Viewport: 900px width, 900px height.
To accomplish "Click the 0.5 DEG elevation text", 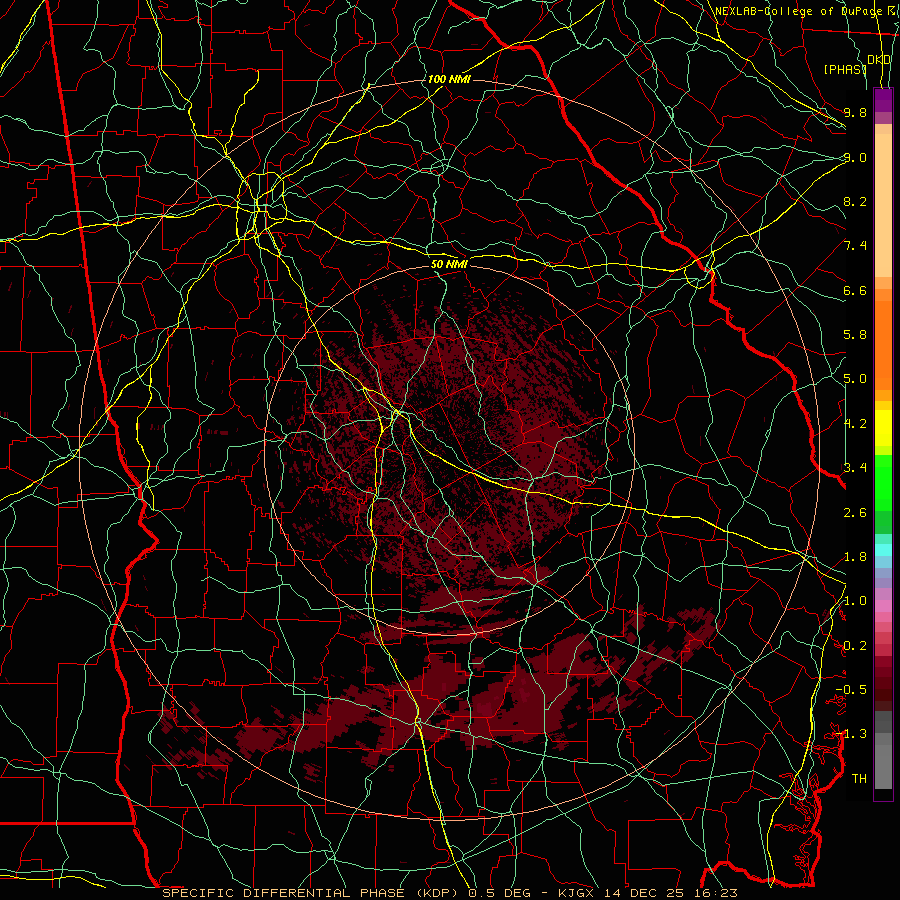I will (501, 893).
